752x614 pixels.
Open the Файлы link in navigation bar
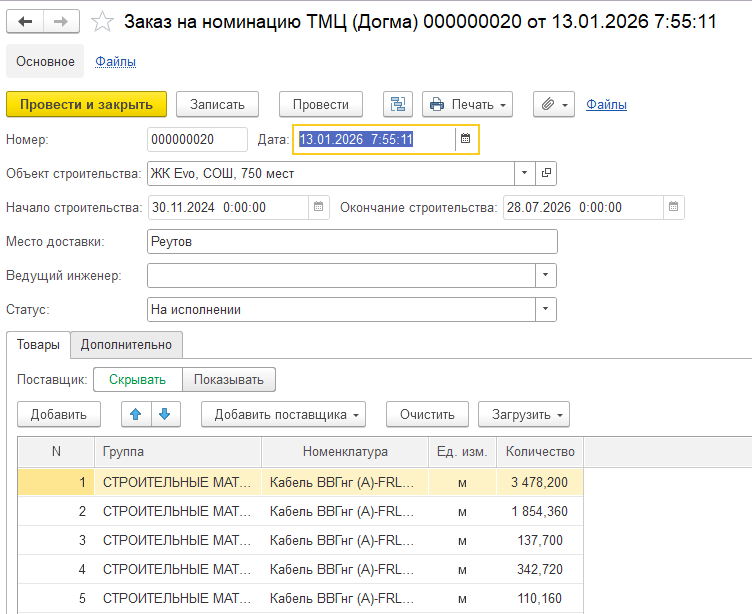(x=116, y=61)
